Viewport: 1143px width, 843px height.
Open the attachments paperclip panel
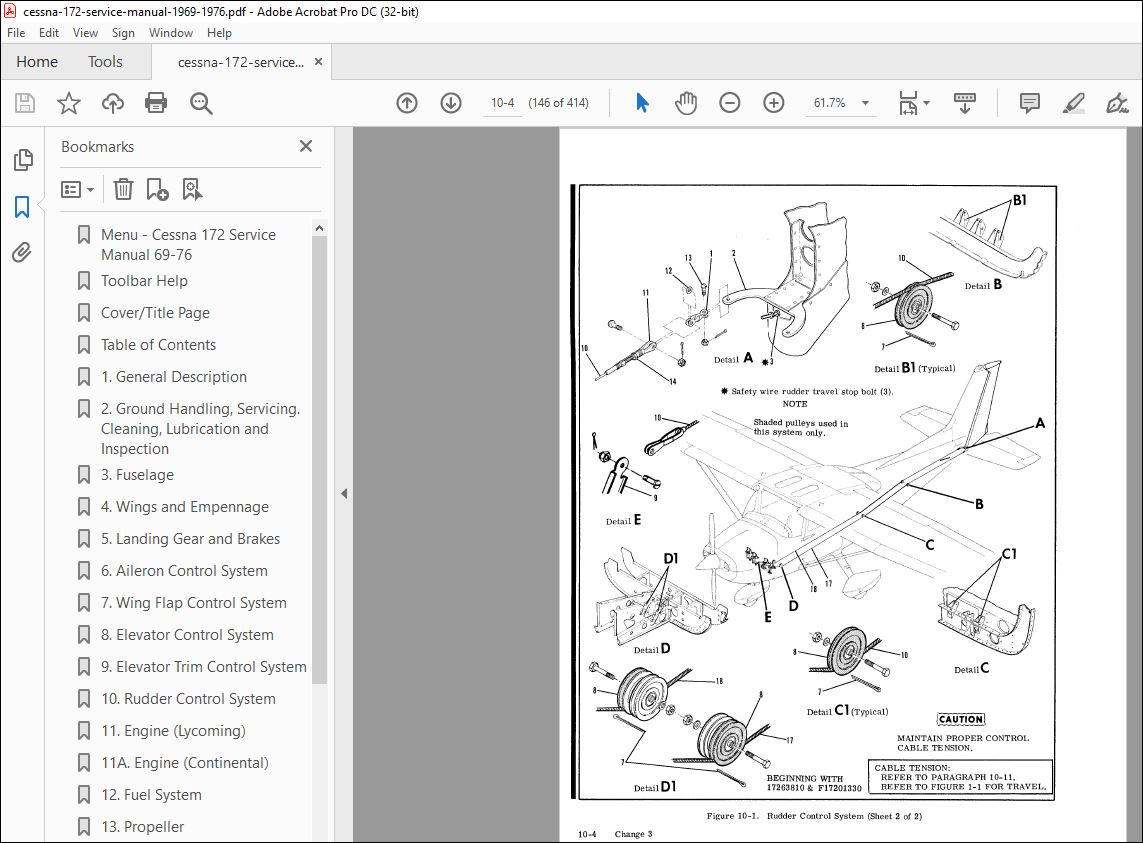22,252
